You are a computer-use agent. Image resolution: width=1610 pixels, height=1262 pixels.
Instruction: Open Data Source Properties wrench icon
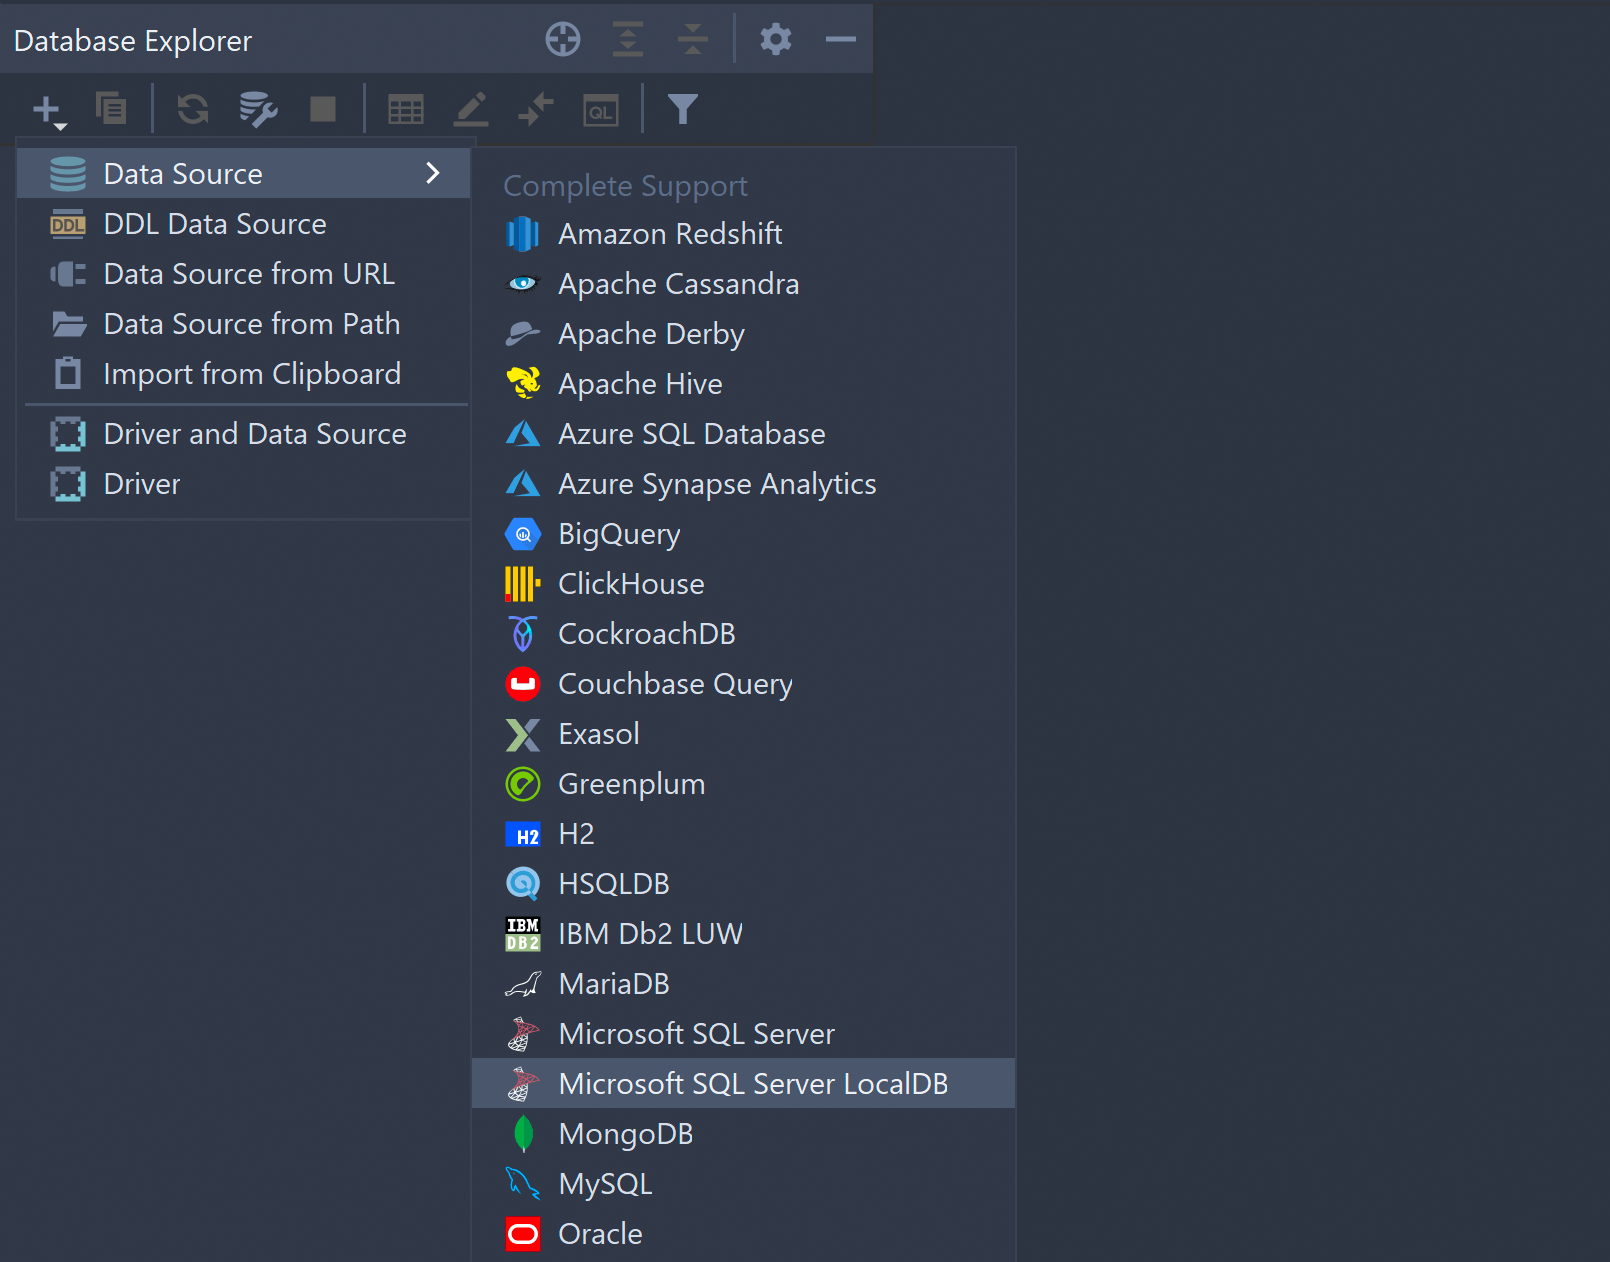tap(258, 108)
